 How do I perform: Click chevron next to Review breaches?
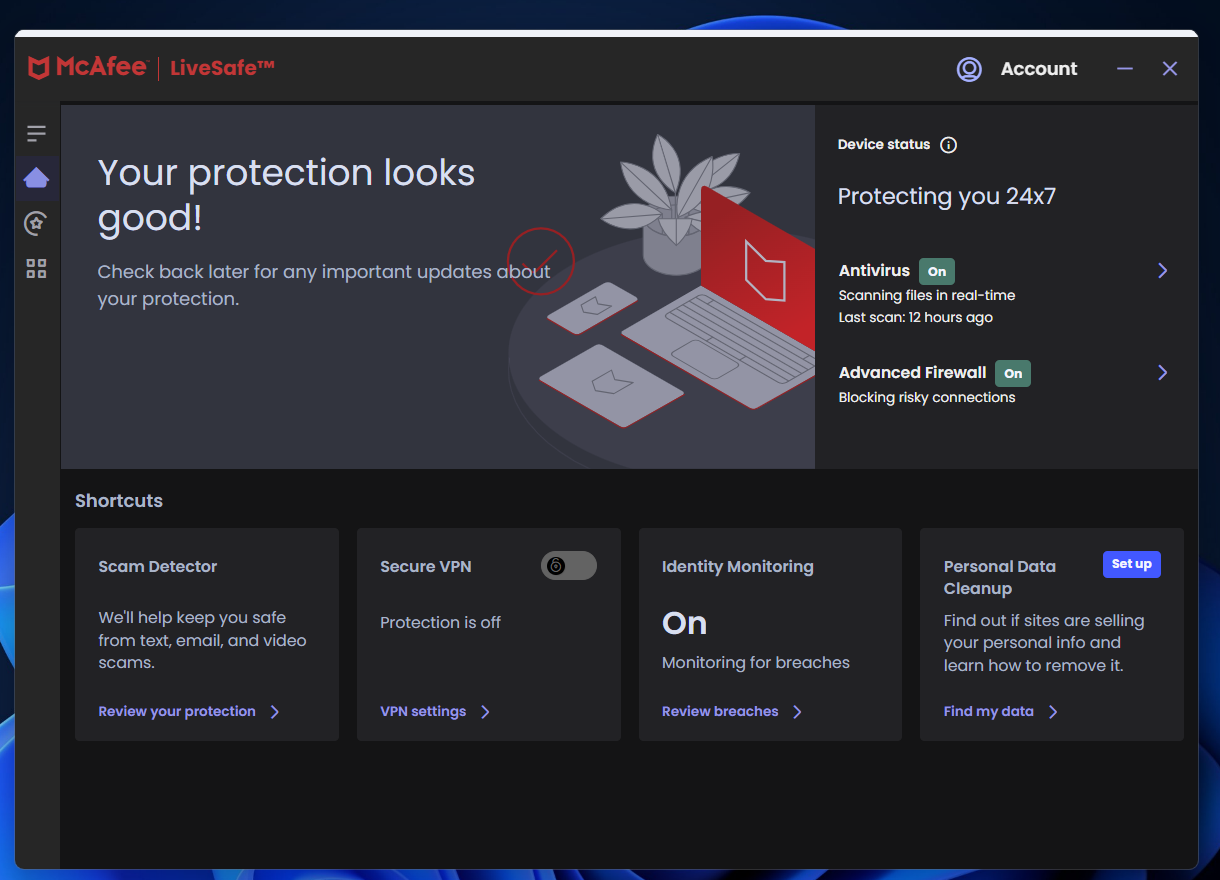click(x=797, y=712)
